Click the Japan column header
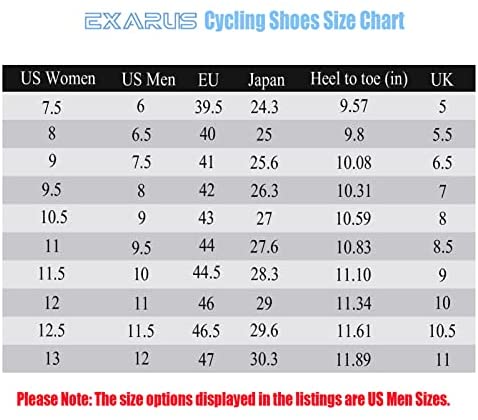This screenshot has height=420, width=478. [266, 80]
